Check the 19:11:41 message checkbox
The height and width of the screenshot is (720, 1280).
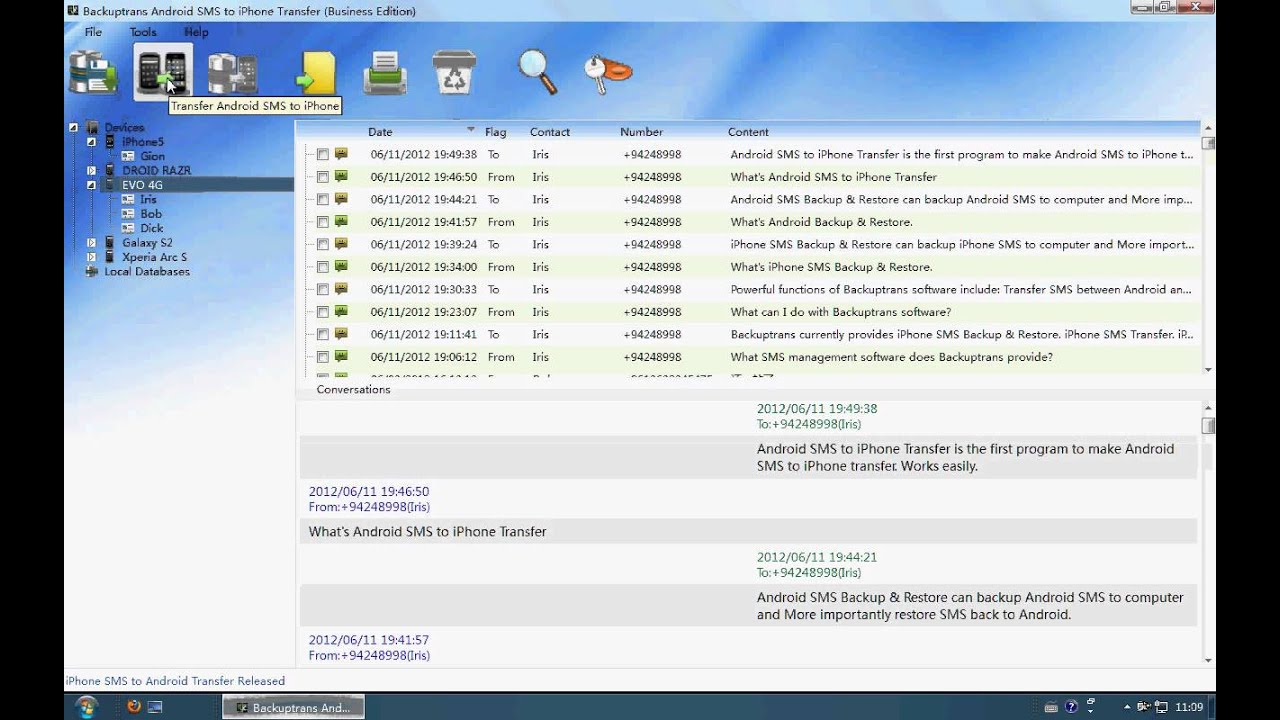pos(323,335)
